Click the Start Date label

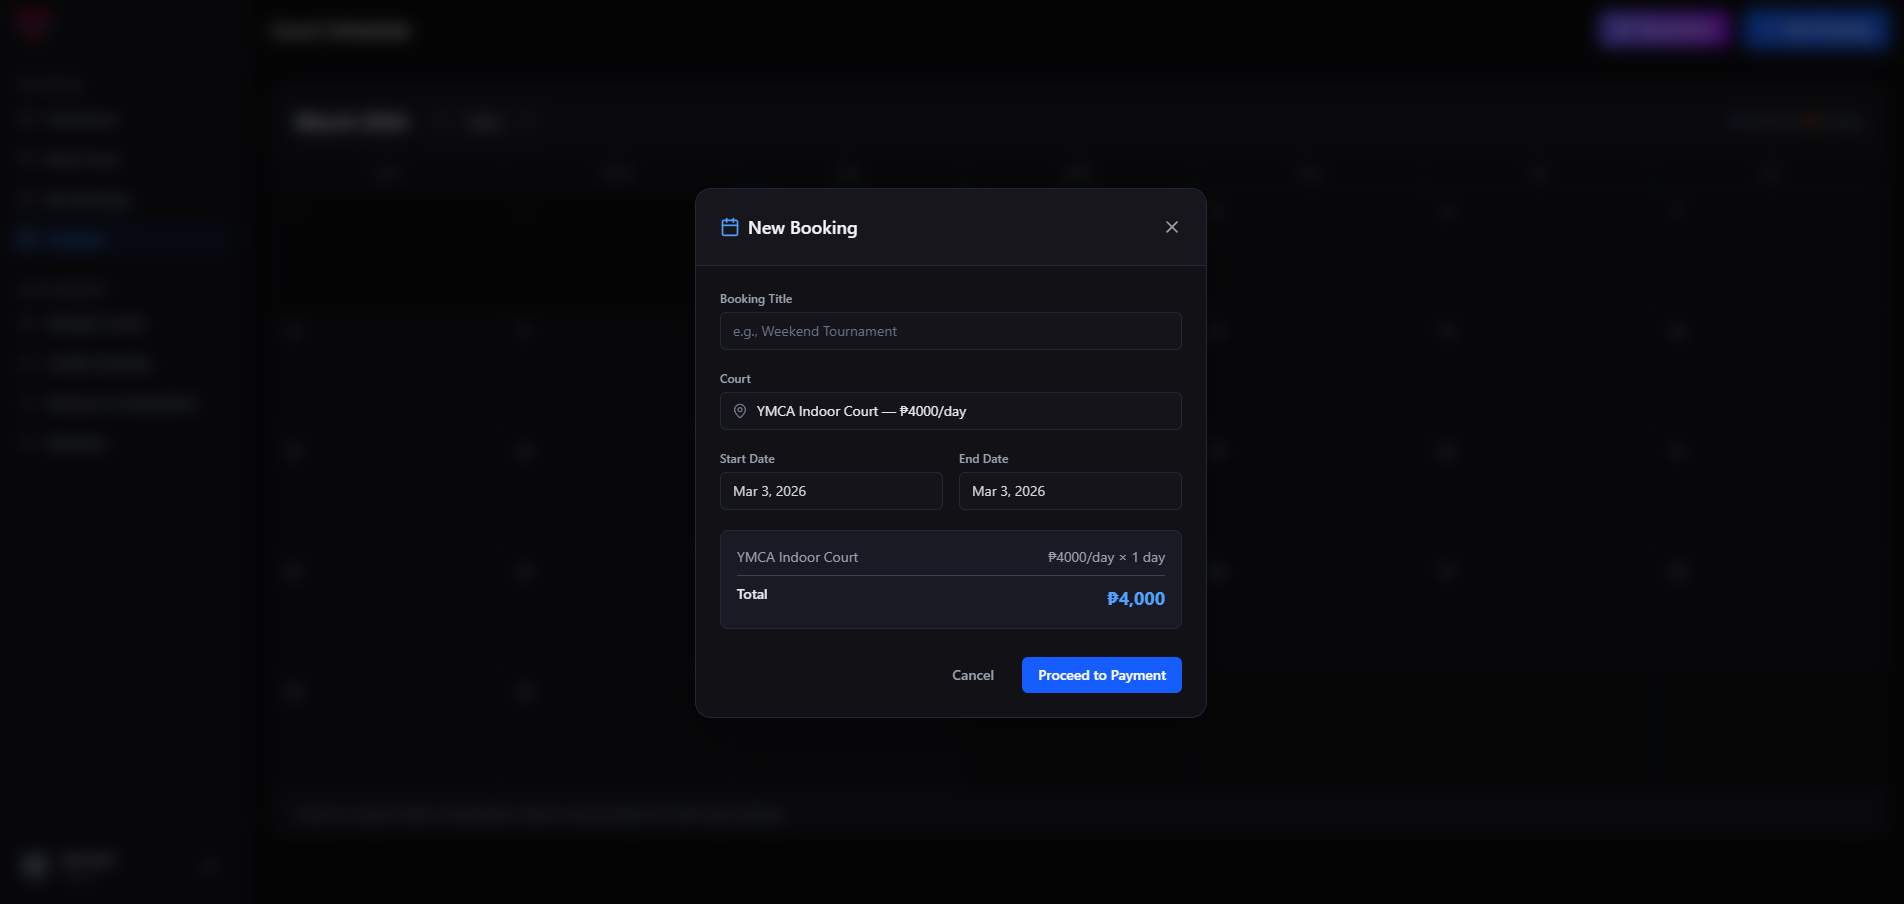point(747,459)
